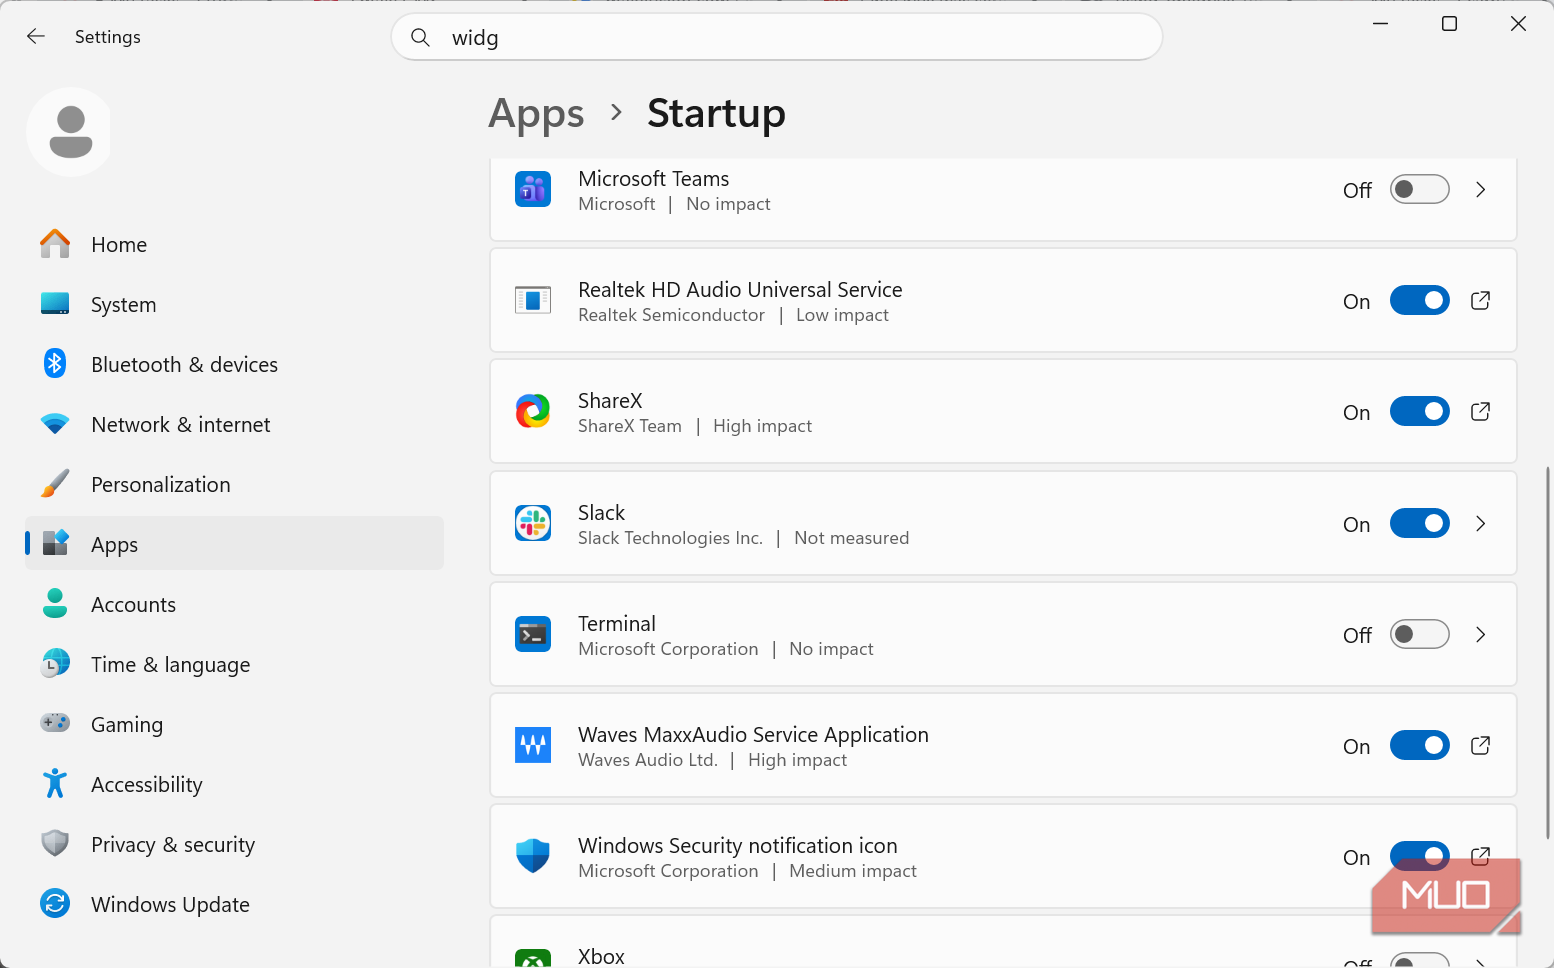This screenshot has width=1554, height=968.
Task: Open Personalization settings
Action: coord(235,484)
